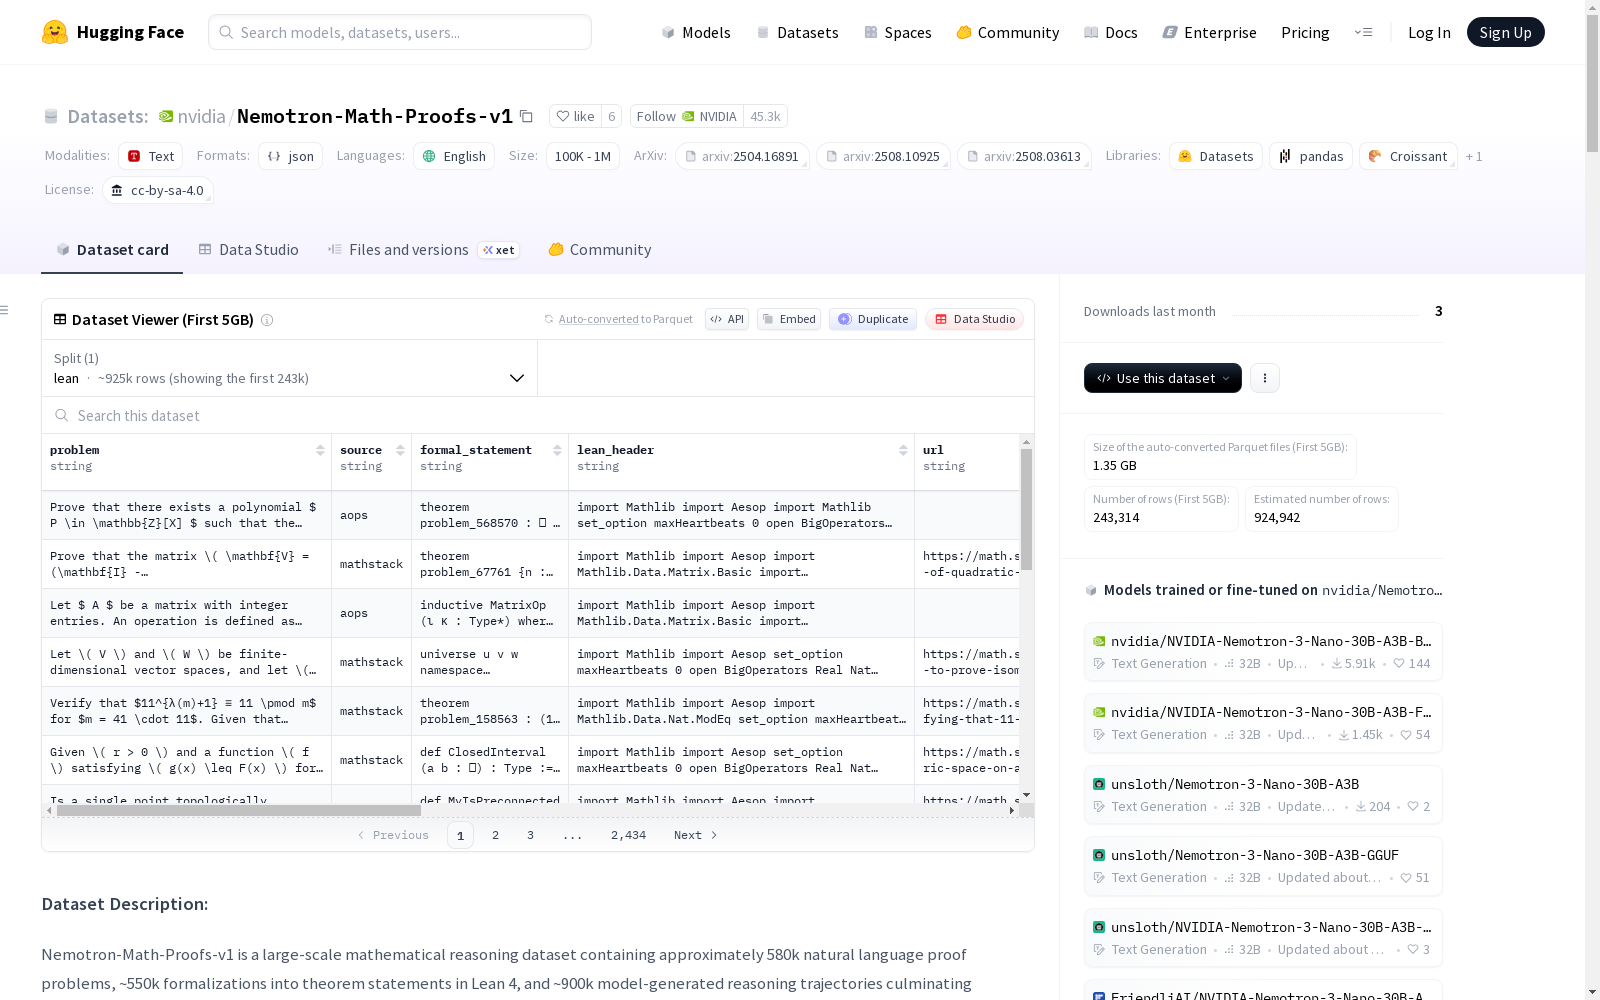Click the pandas library tag
The image size is (1600, 1000).
pyautogui.click(x=1311, y=156)
